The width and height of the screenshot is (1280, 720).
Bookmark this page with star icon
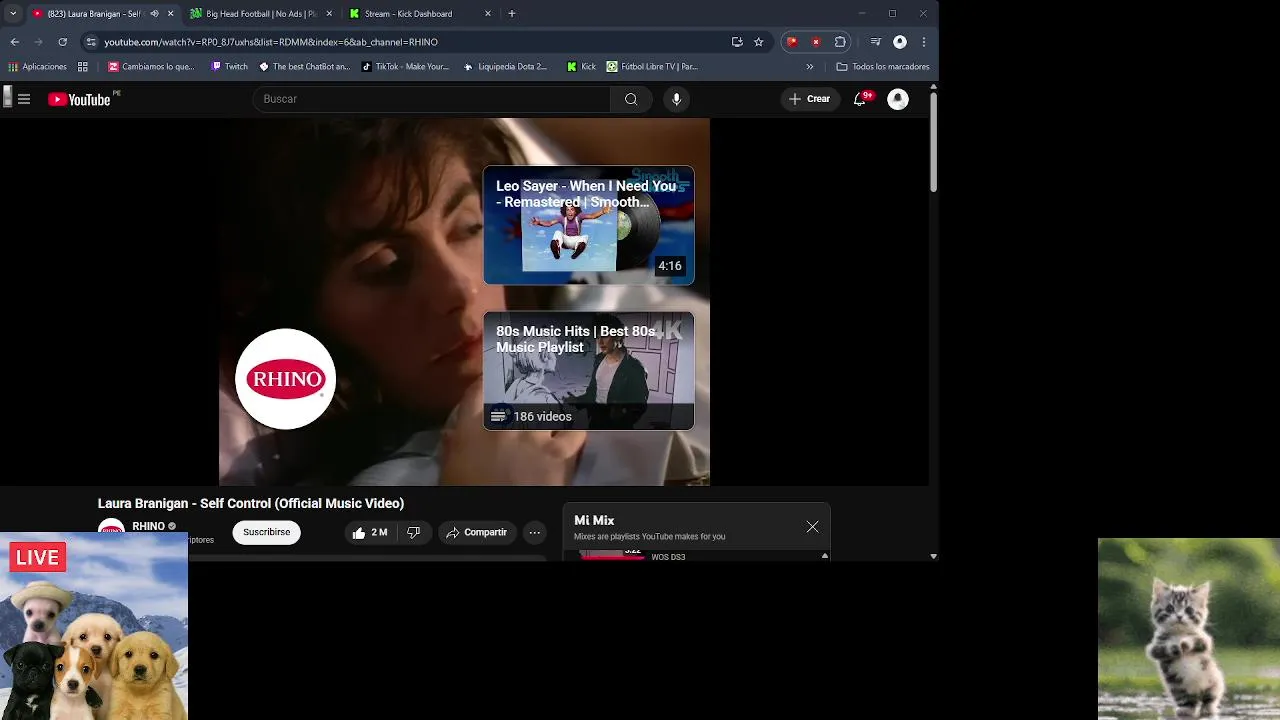pos(759,42)
